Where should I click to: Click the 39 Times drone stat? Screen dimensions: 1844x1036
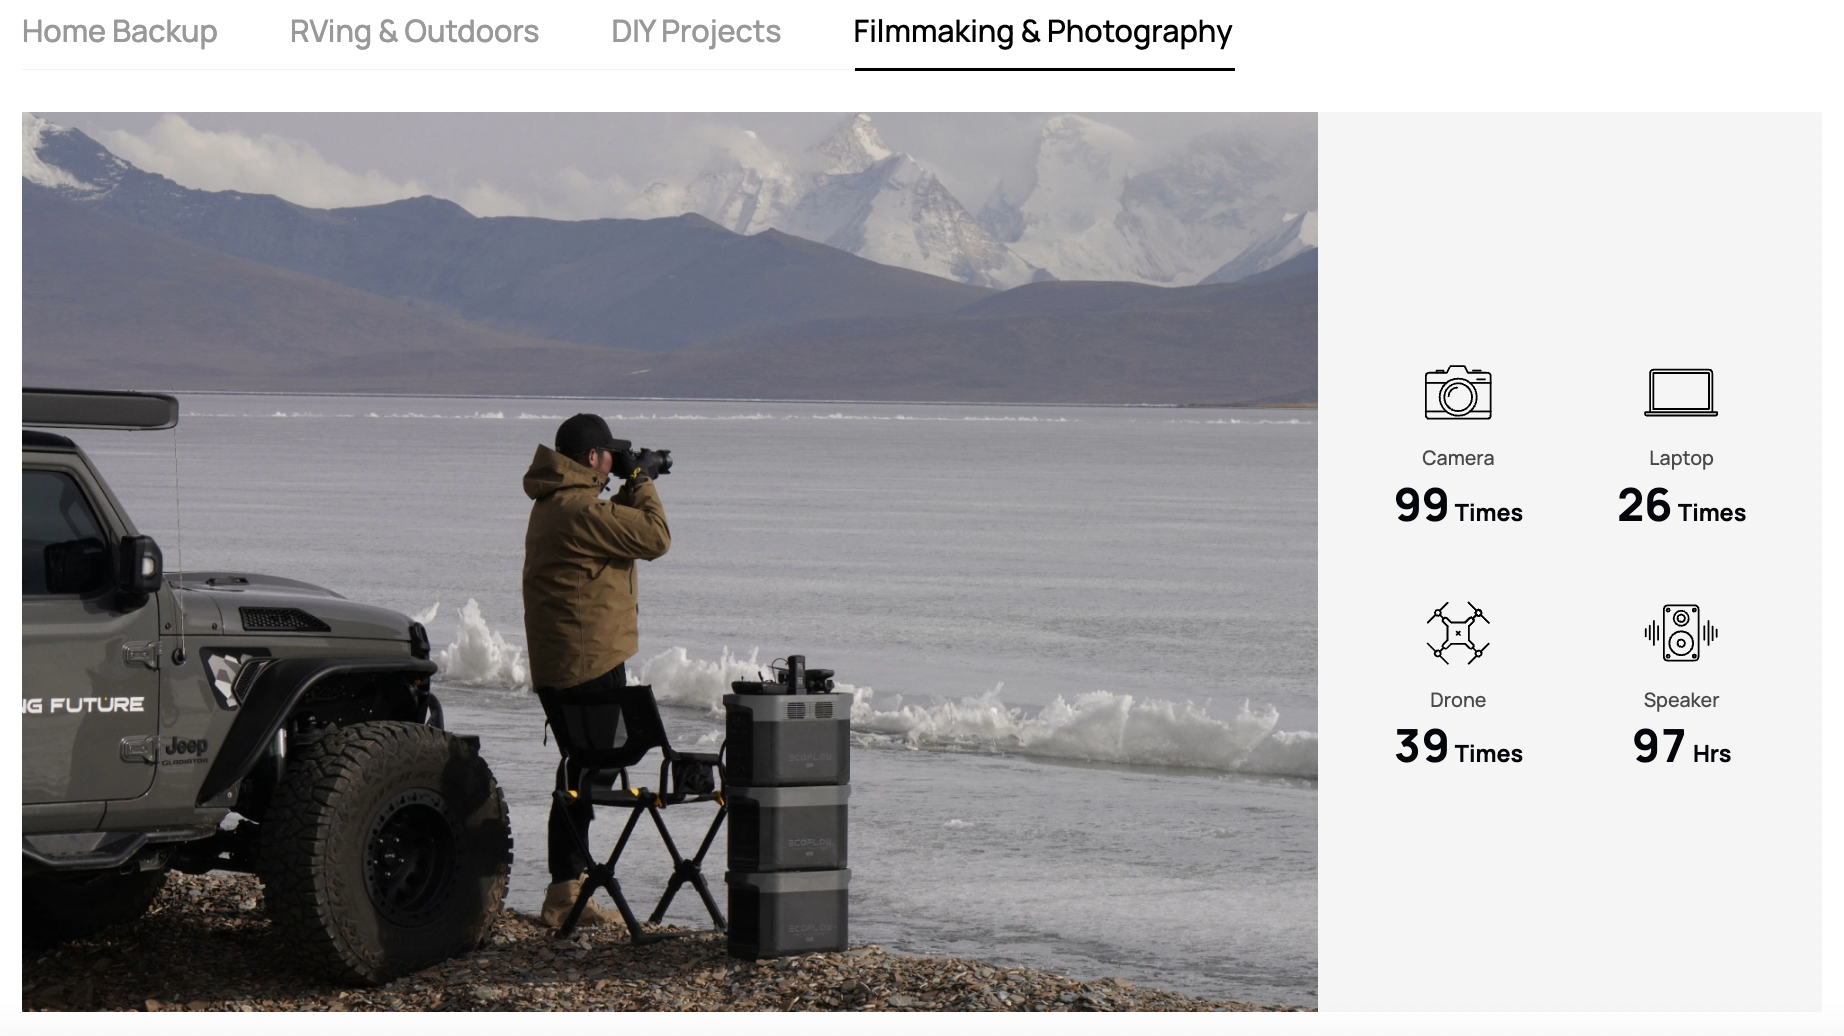pos(1458,747)
